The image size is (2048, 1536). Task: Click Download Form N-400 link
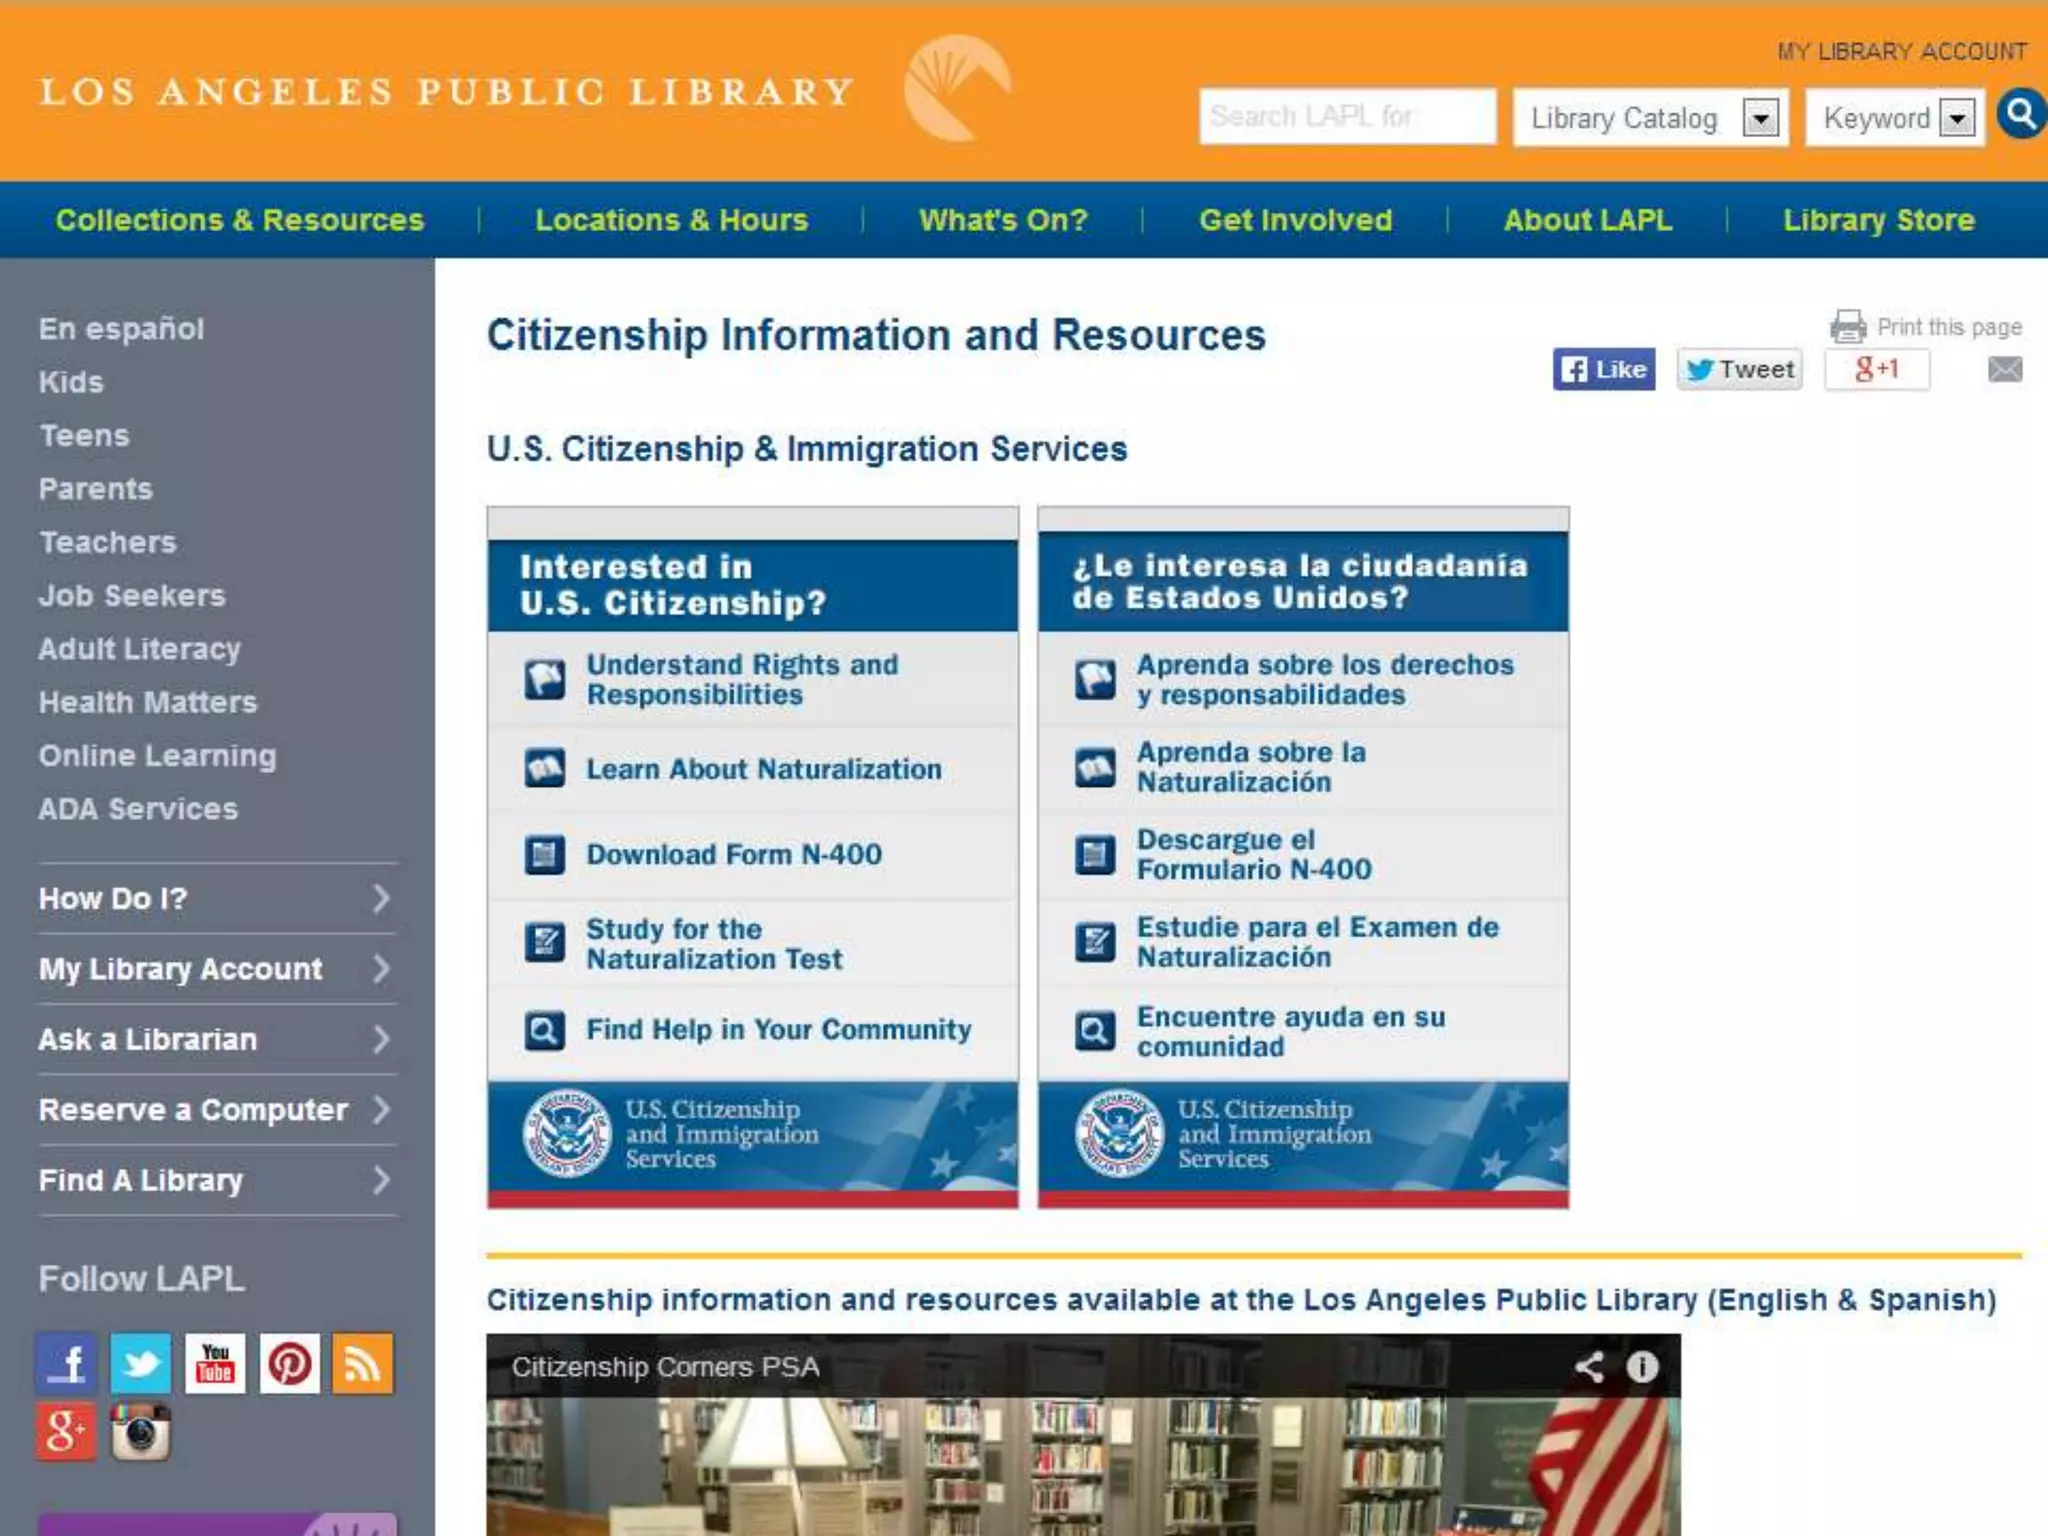point(733,855)
